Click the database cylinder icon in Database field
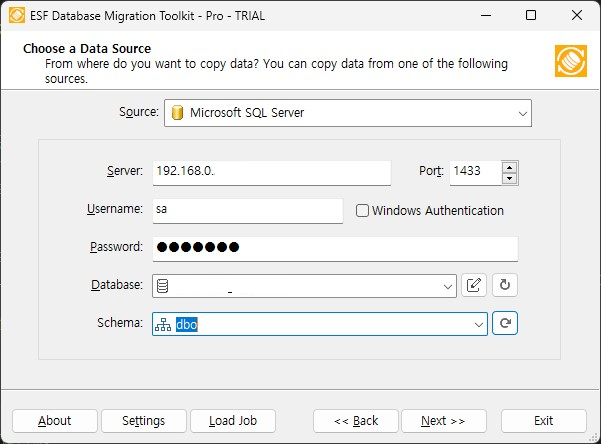This screenshot has width=601, height=444. pos(163,286)
